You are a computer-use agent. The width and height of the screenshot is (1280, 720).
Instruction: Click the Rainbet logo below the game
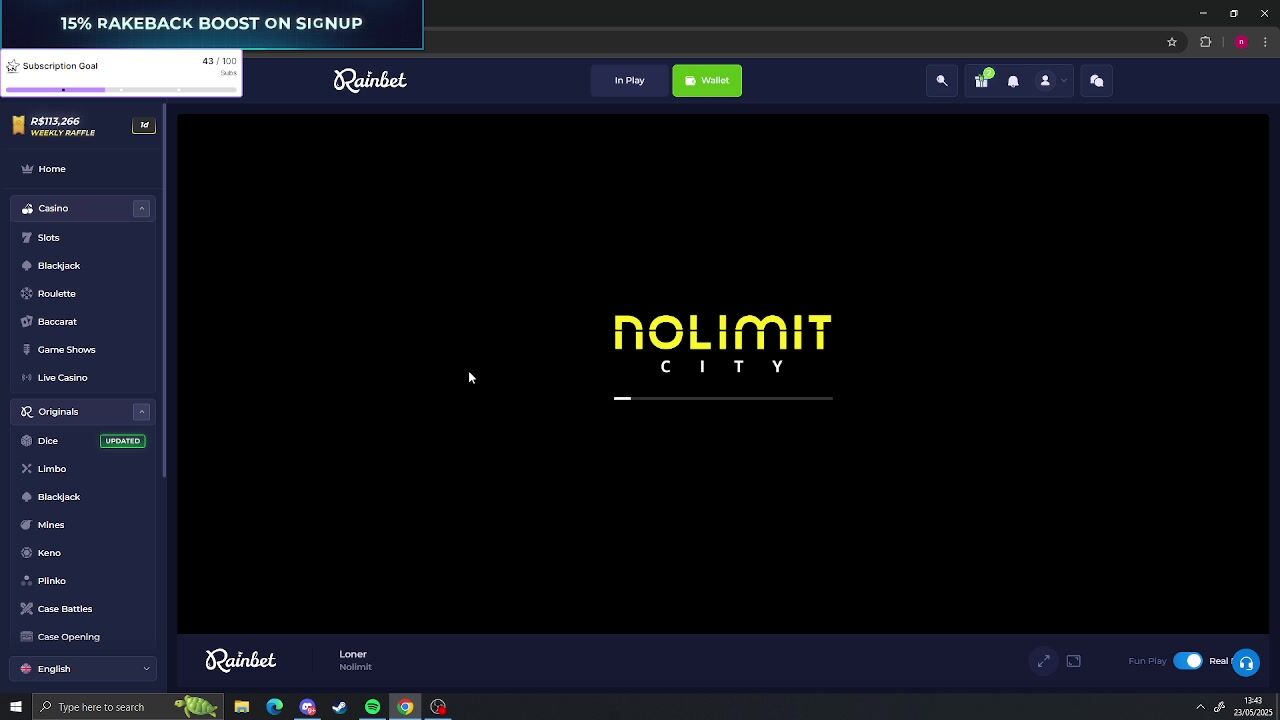coord(241,660)
